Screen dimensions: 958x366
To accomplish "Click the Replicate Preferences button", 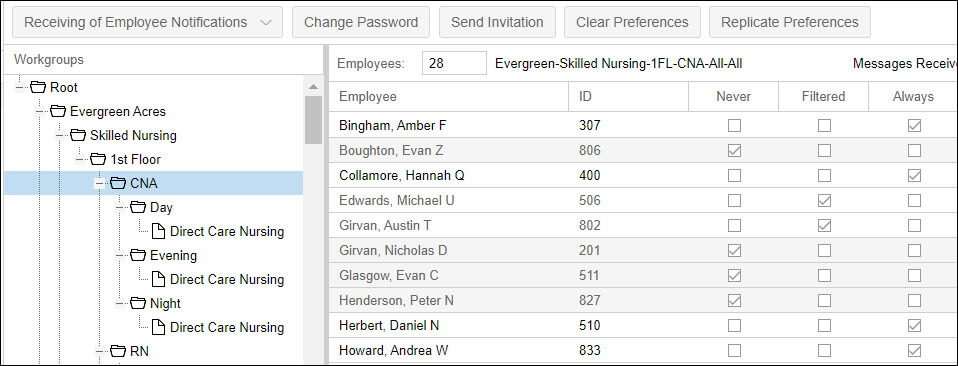I will 789,22.
